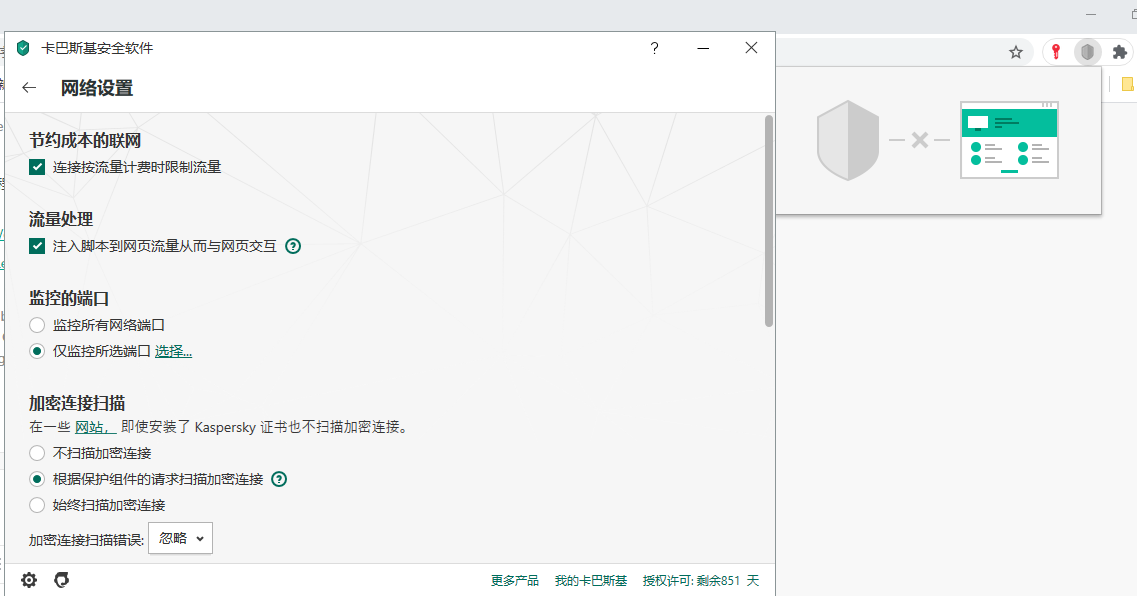The width and height of the screenshot is (1137, 596).
Task: Select 始终扫描加密连接 radio option
Action: tap(37, 505)
